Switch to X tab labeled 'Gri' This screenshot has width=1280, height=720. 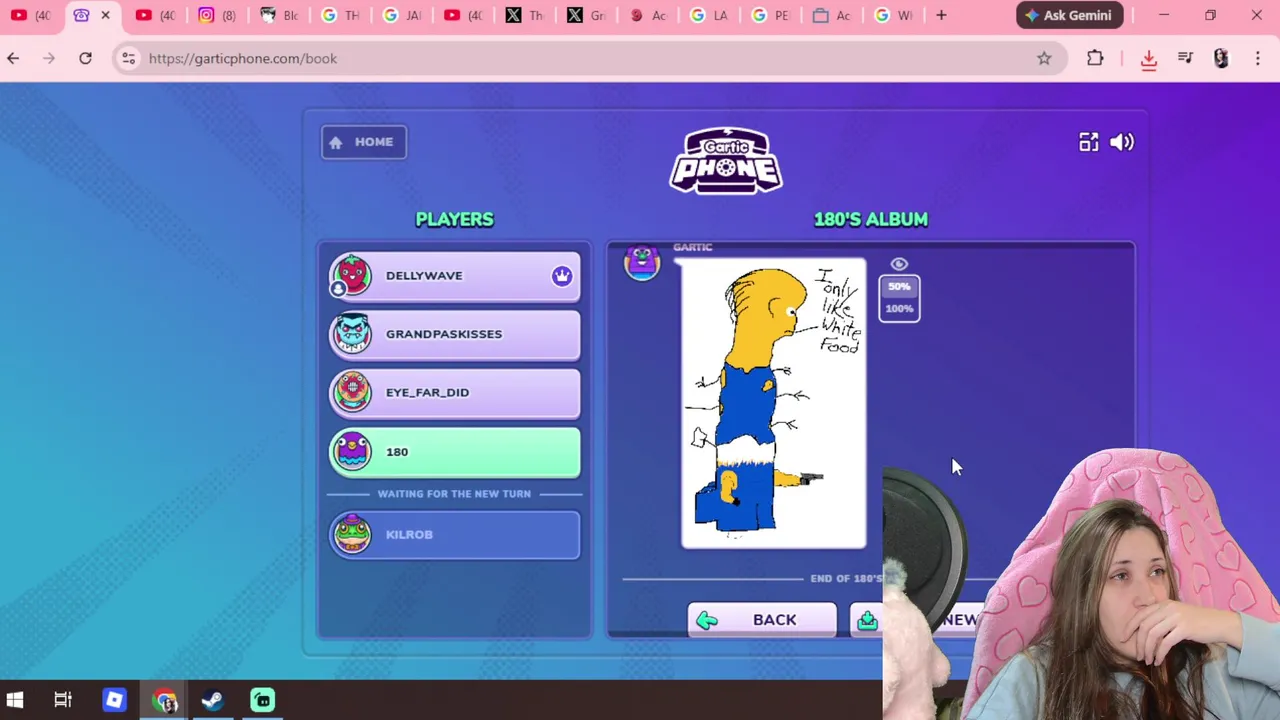[587, 15]
